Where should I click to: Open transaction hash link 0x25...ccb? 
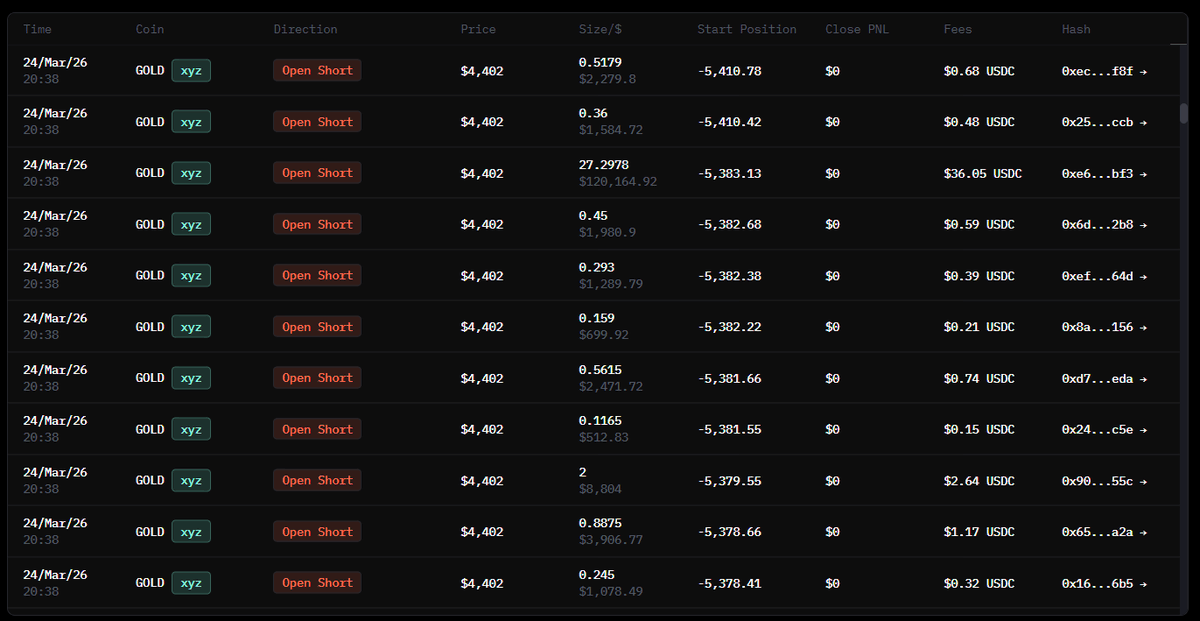tap(1097, 123)
